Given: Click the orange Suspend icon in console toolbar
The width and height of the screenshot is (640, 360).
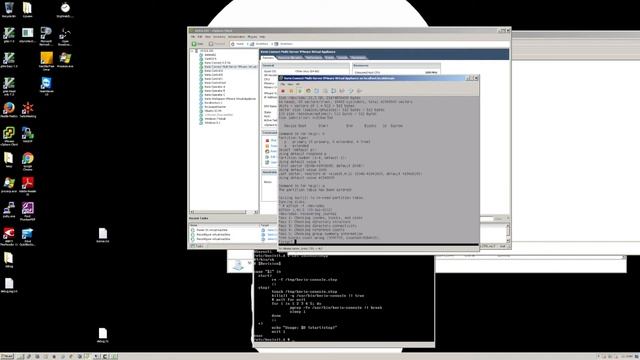Looking at the screenshot, I should (x=291, y=91).
